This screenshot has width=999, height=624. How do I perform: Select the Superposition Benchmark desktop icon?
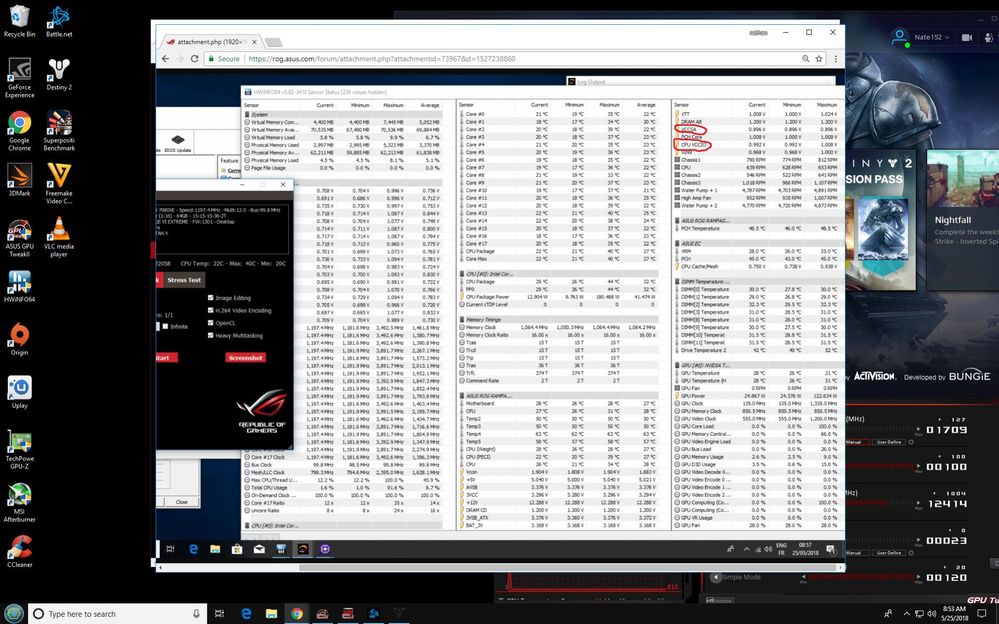coord(59,131)
